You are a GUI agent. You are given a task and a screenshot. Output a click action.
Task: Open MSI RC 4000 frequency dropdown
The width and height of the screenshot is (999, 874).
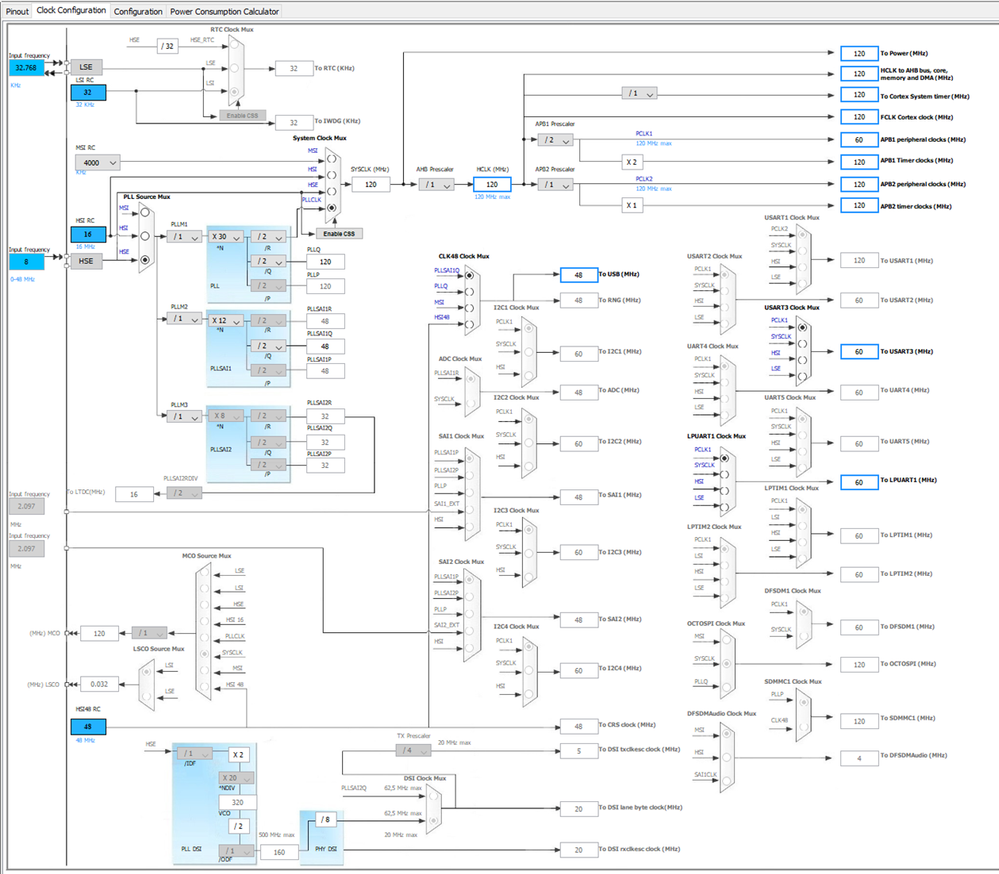point(97,162)
